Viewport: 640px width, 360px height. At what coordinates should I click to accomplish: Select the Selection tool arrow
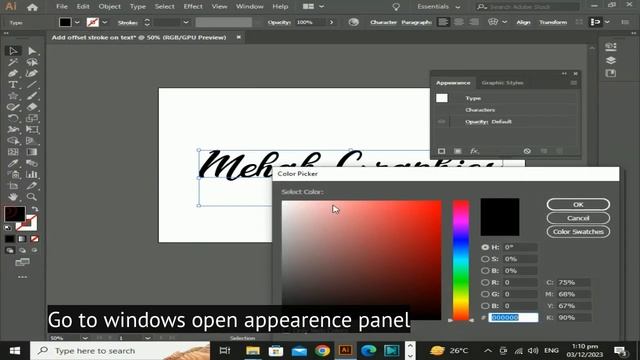pos(13,51)
